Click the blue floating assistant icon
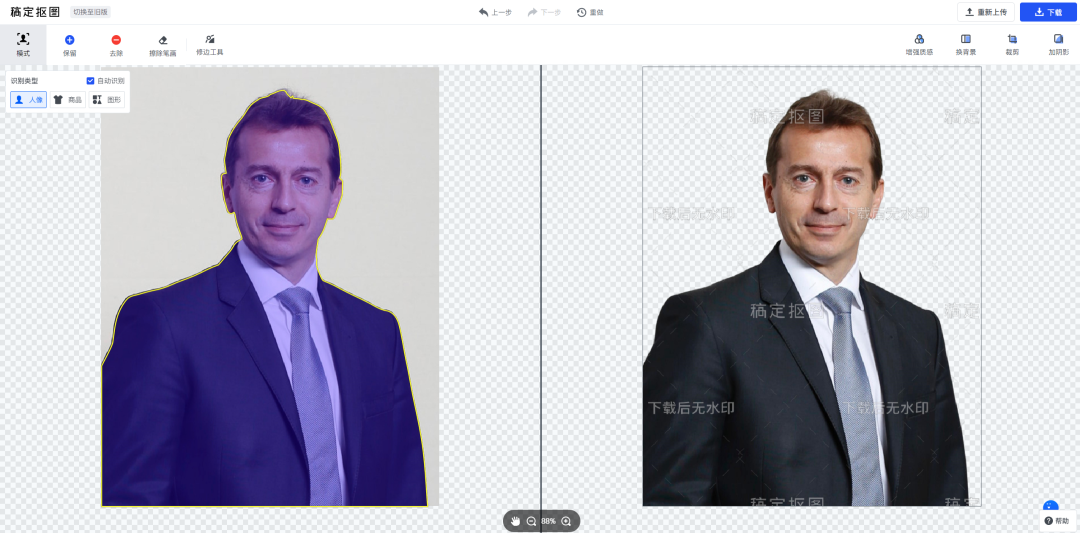The image size is (1080, 533). click(1050, 507)
